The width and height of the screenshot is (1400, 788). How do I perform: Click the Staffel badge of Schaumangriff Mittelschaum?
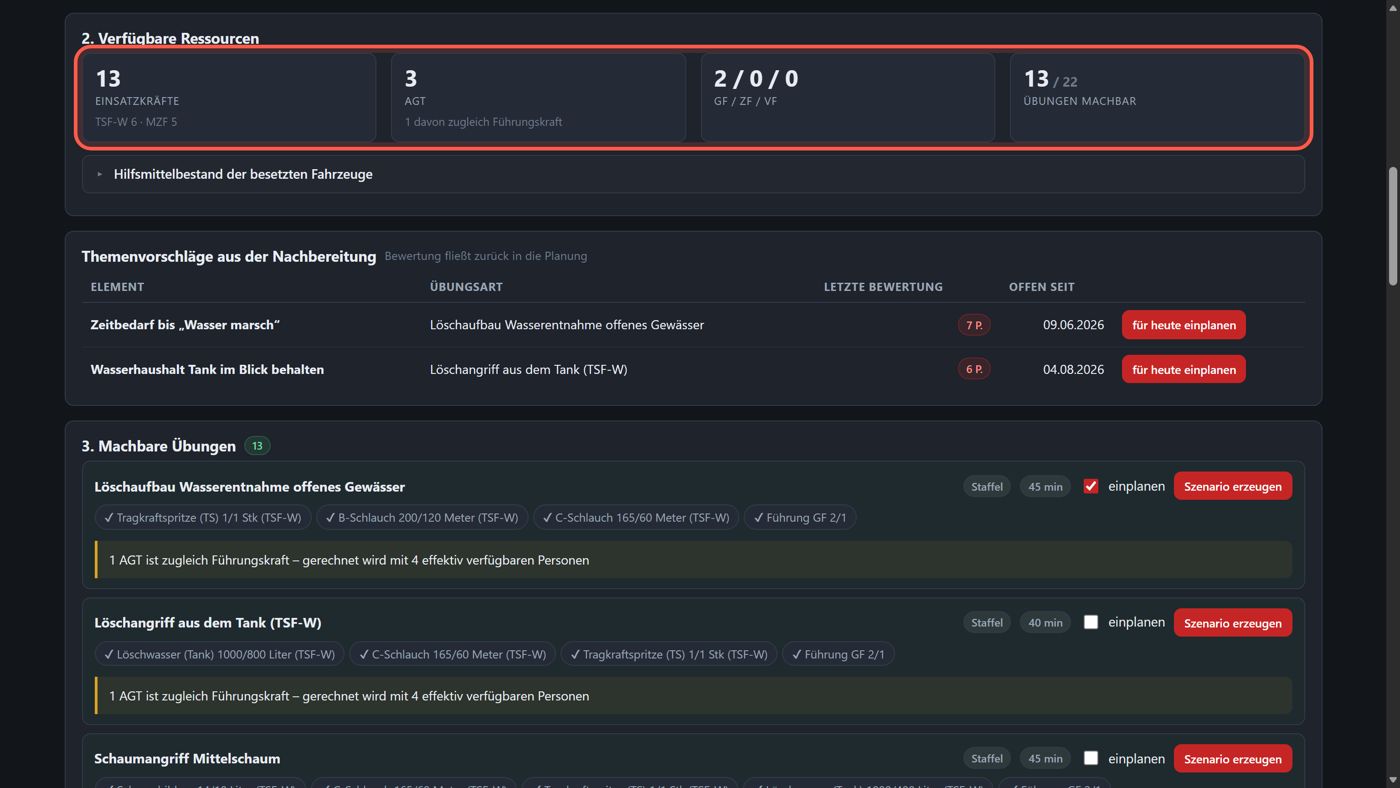(x=987, y=758)
